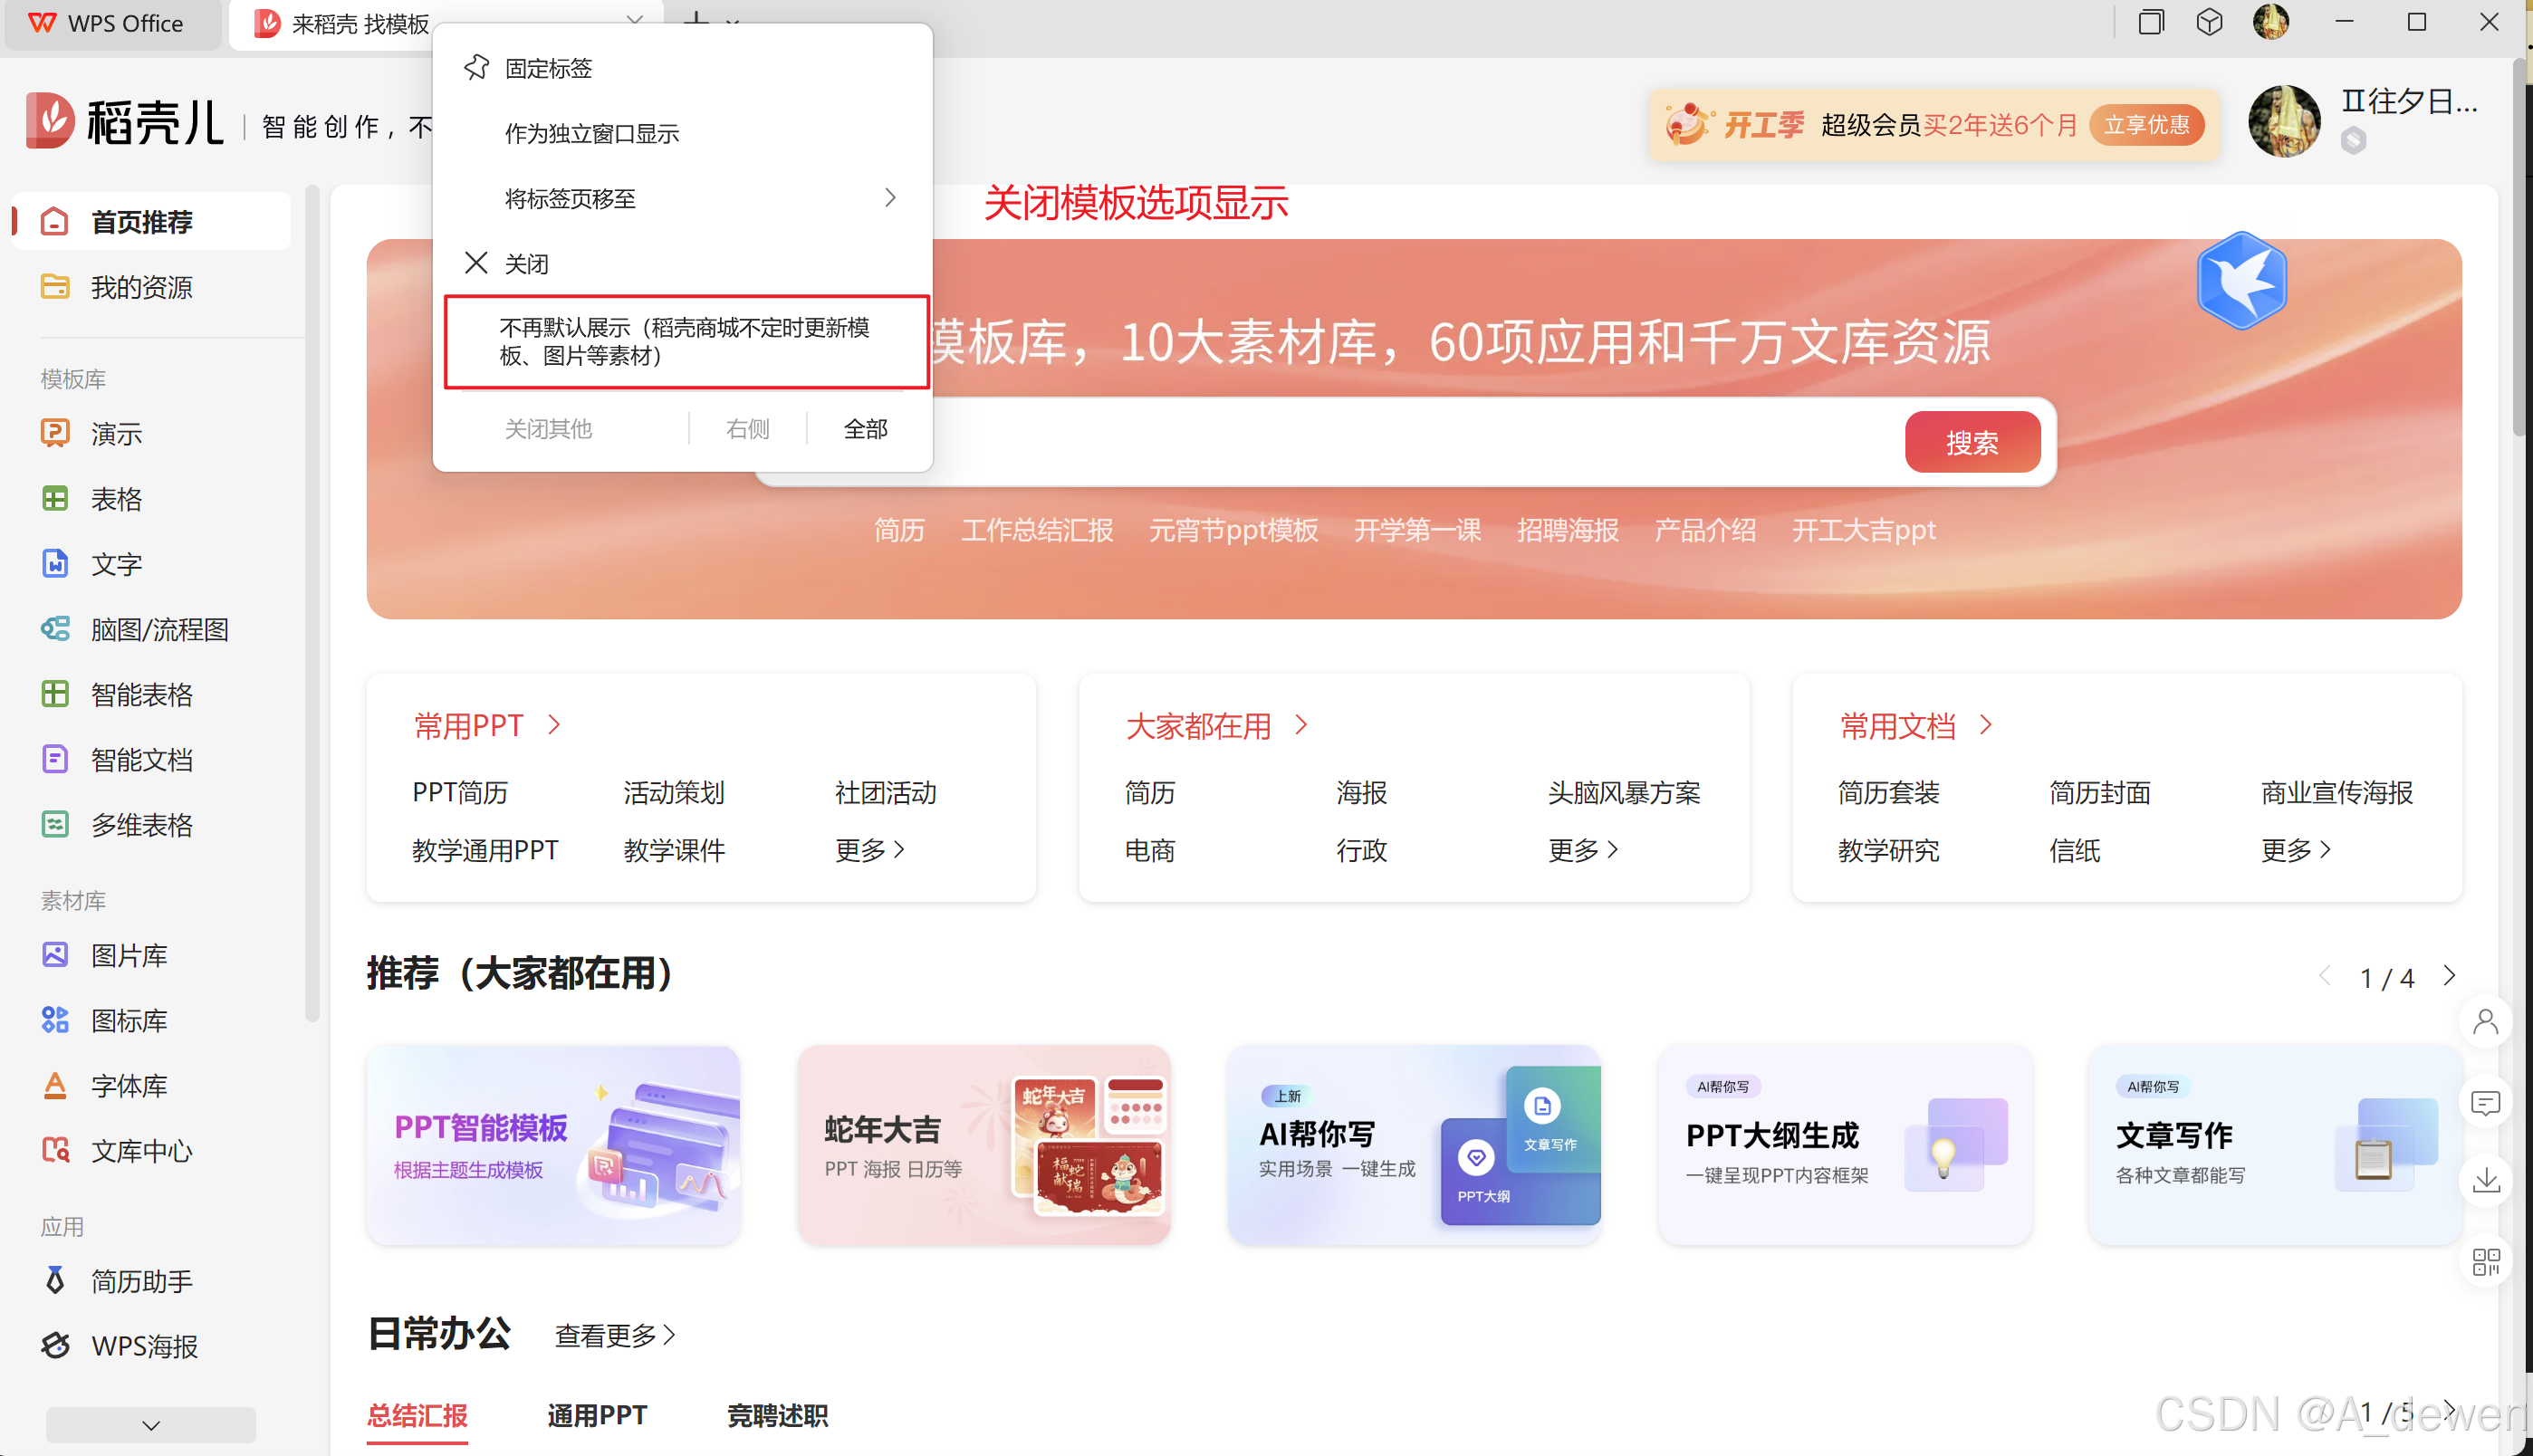
Task: Select 不再默认展示 option in context menu
Action: pyautogui.click(x=686, y=341)
